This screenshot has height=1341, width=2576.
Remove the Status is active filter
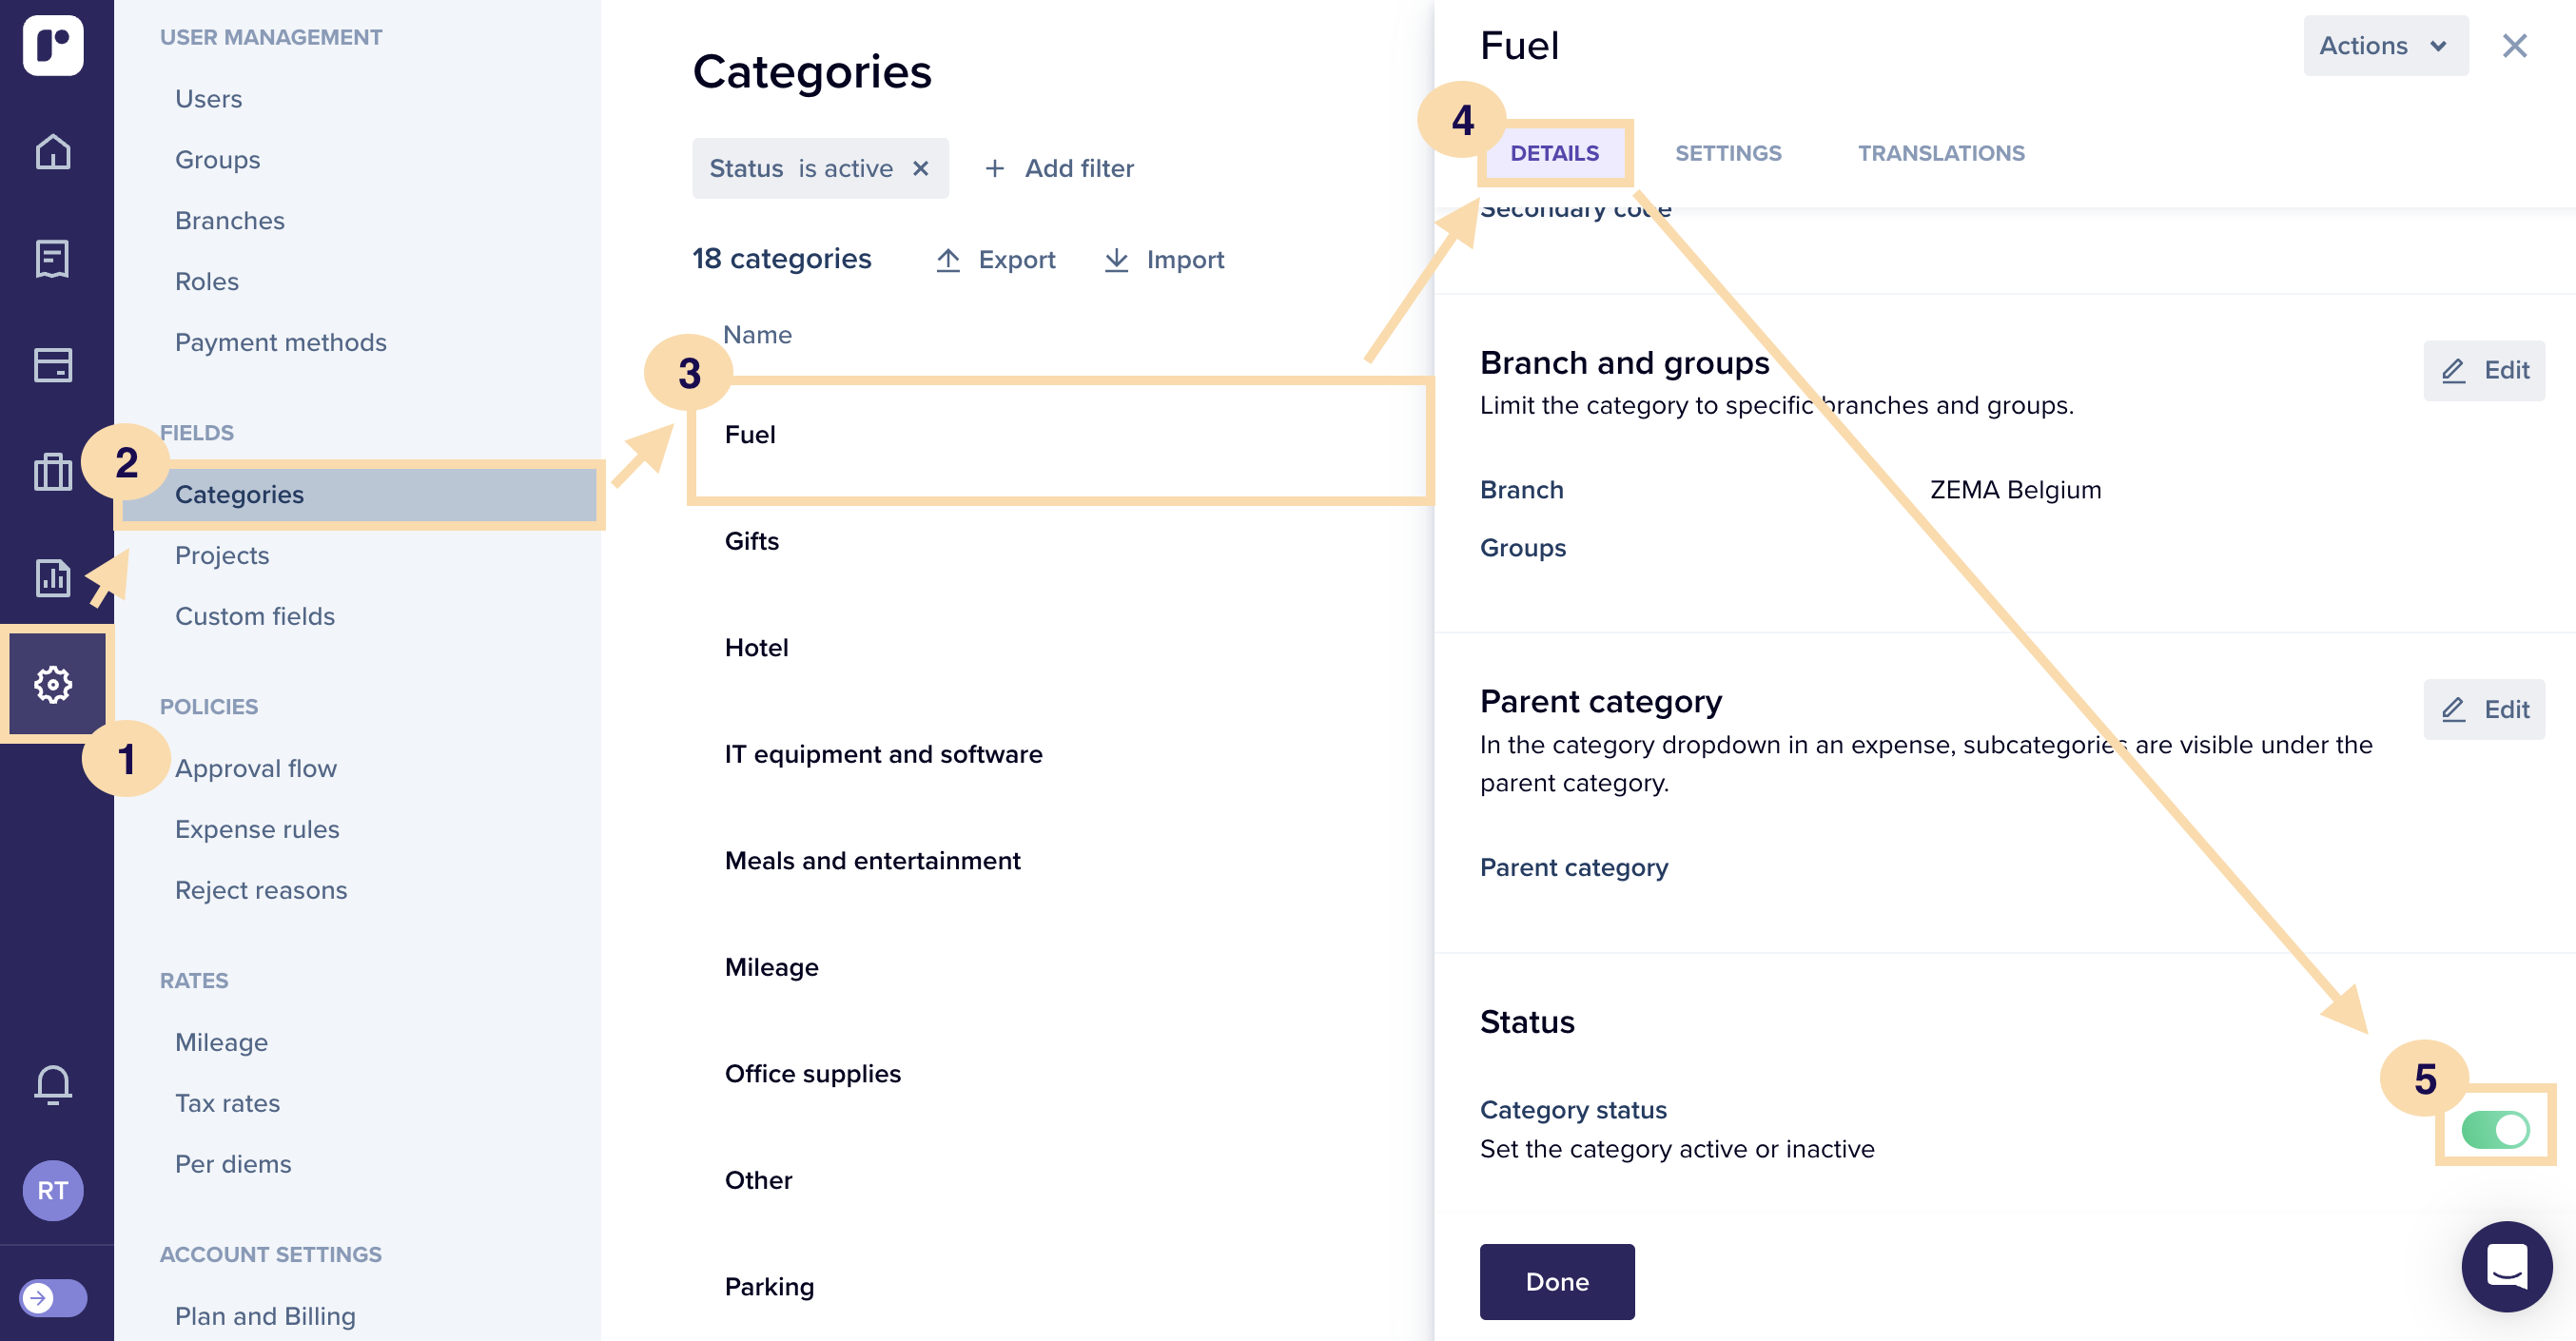click(x=921, y=168)
